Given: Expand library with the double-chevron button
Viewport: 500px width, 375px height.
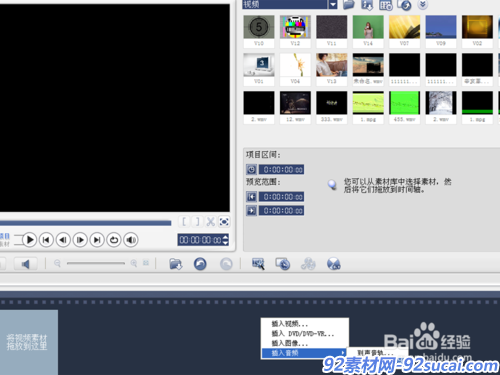Looking at the screenshot, I should click(422, 4).
